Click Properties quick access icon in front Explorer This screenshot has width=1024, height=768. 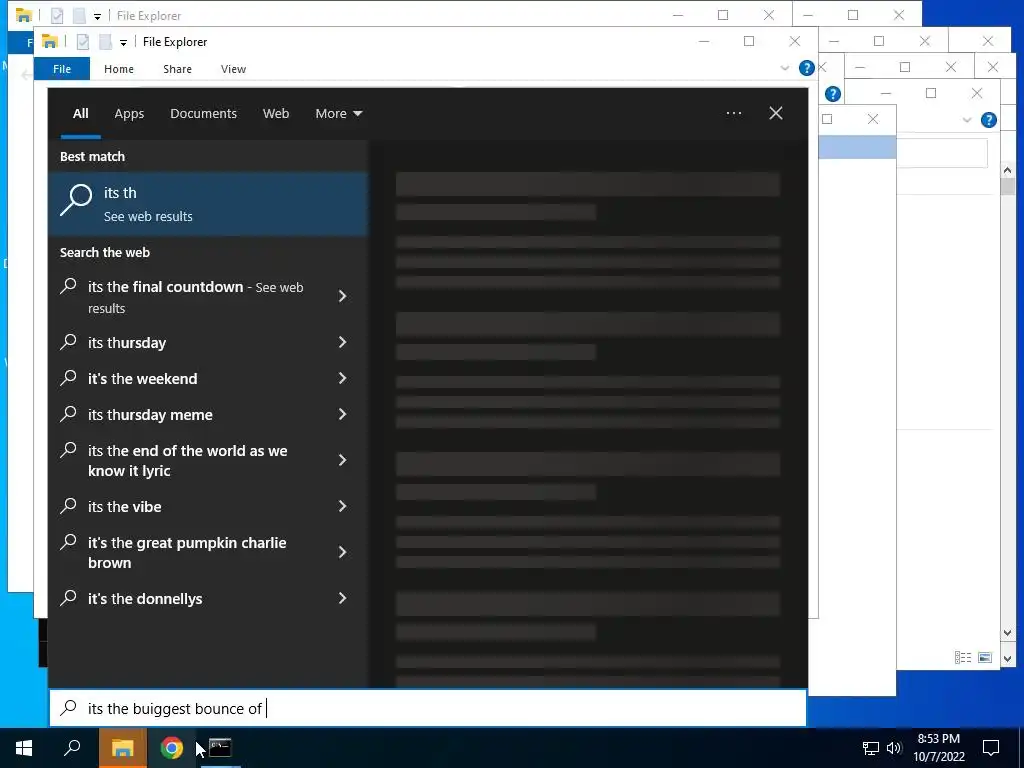point(82,42)
